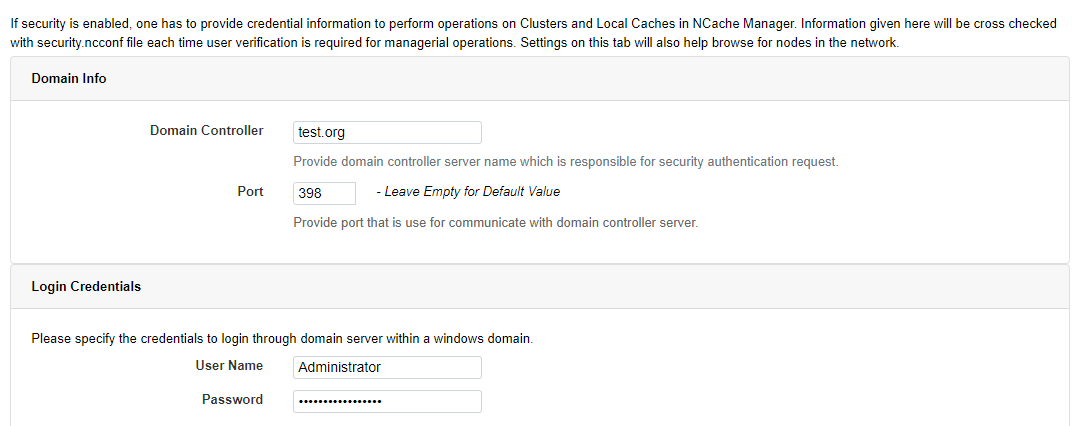Click the Domain Controller input field

[x=387, y=133]
